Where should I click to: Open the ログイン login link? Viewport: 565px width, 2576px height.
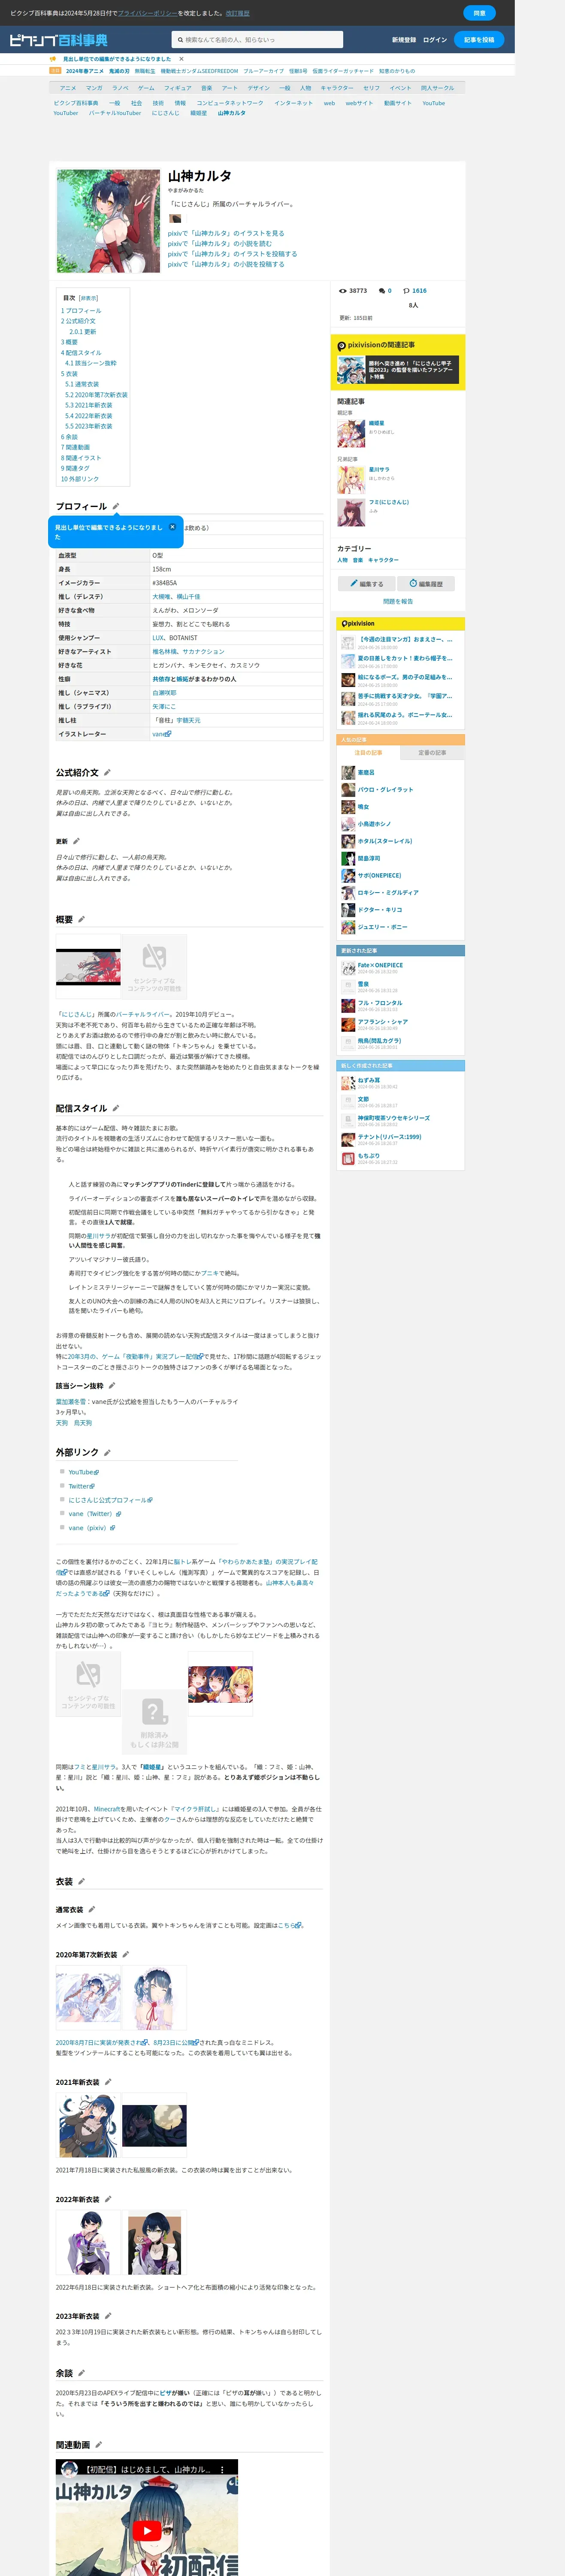coord(435,40)
